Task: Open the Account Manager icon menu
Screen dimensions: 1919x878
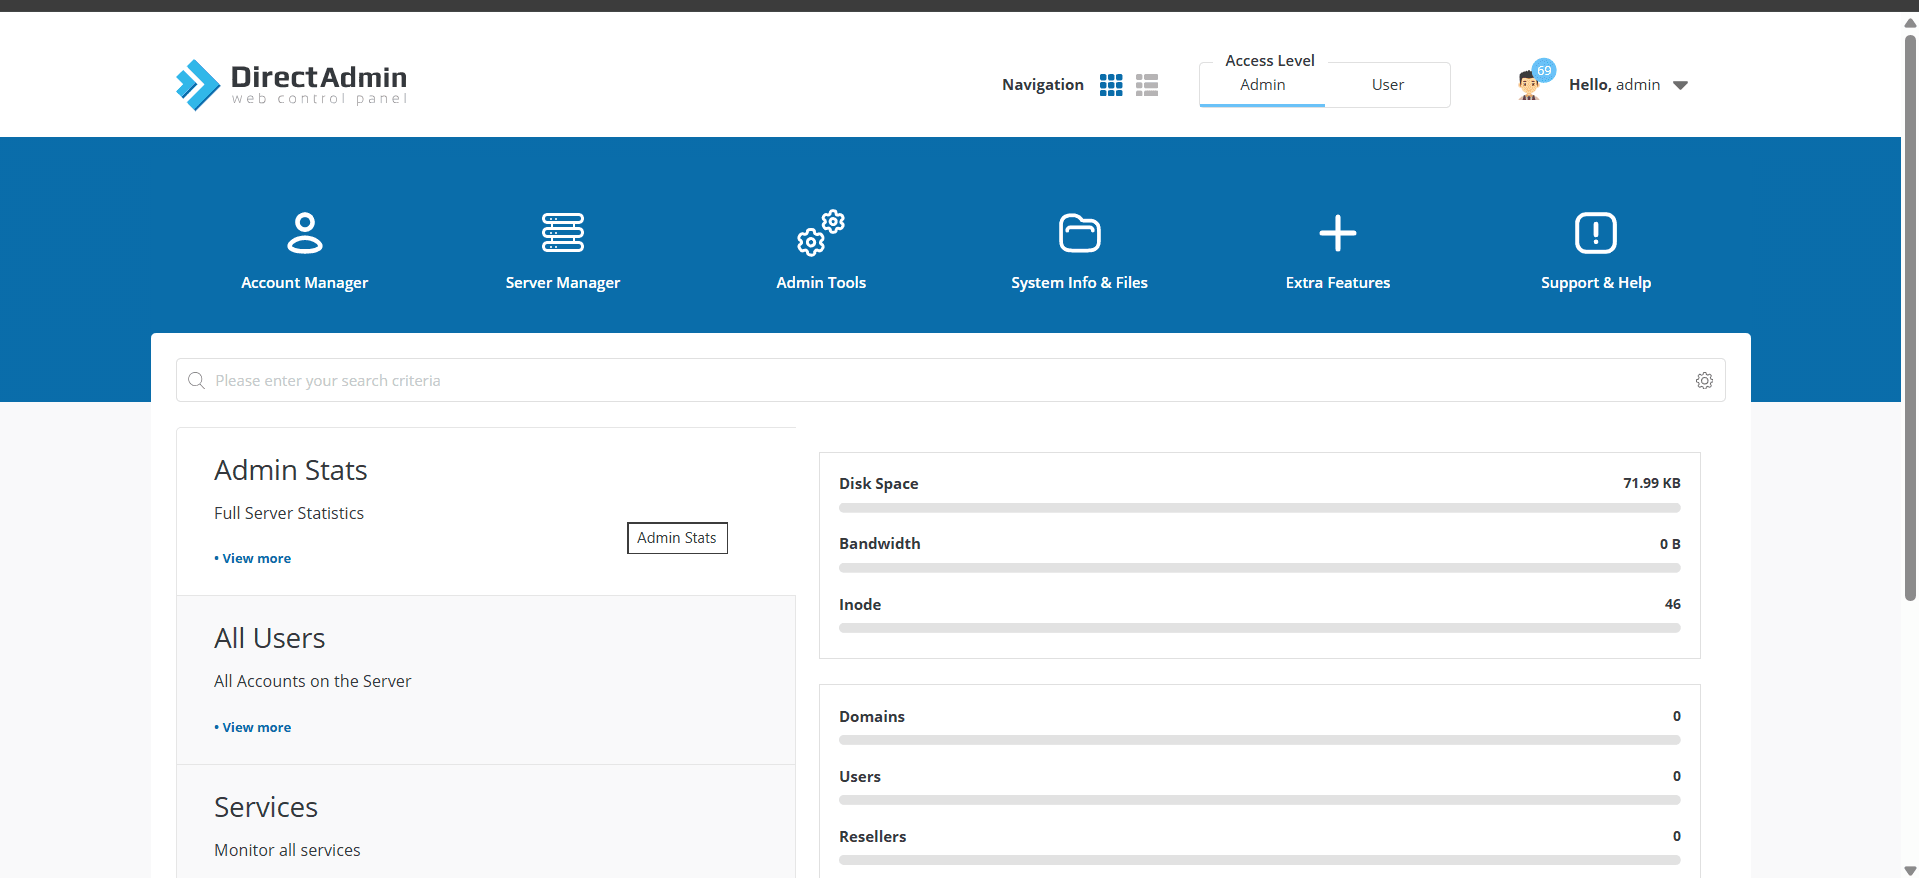Action: (304, 233)
